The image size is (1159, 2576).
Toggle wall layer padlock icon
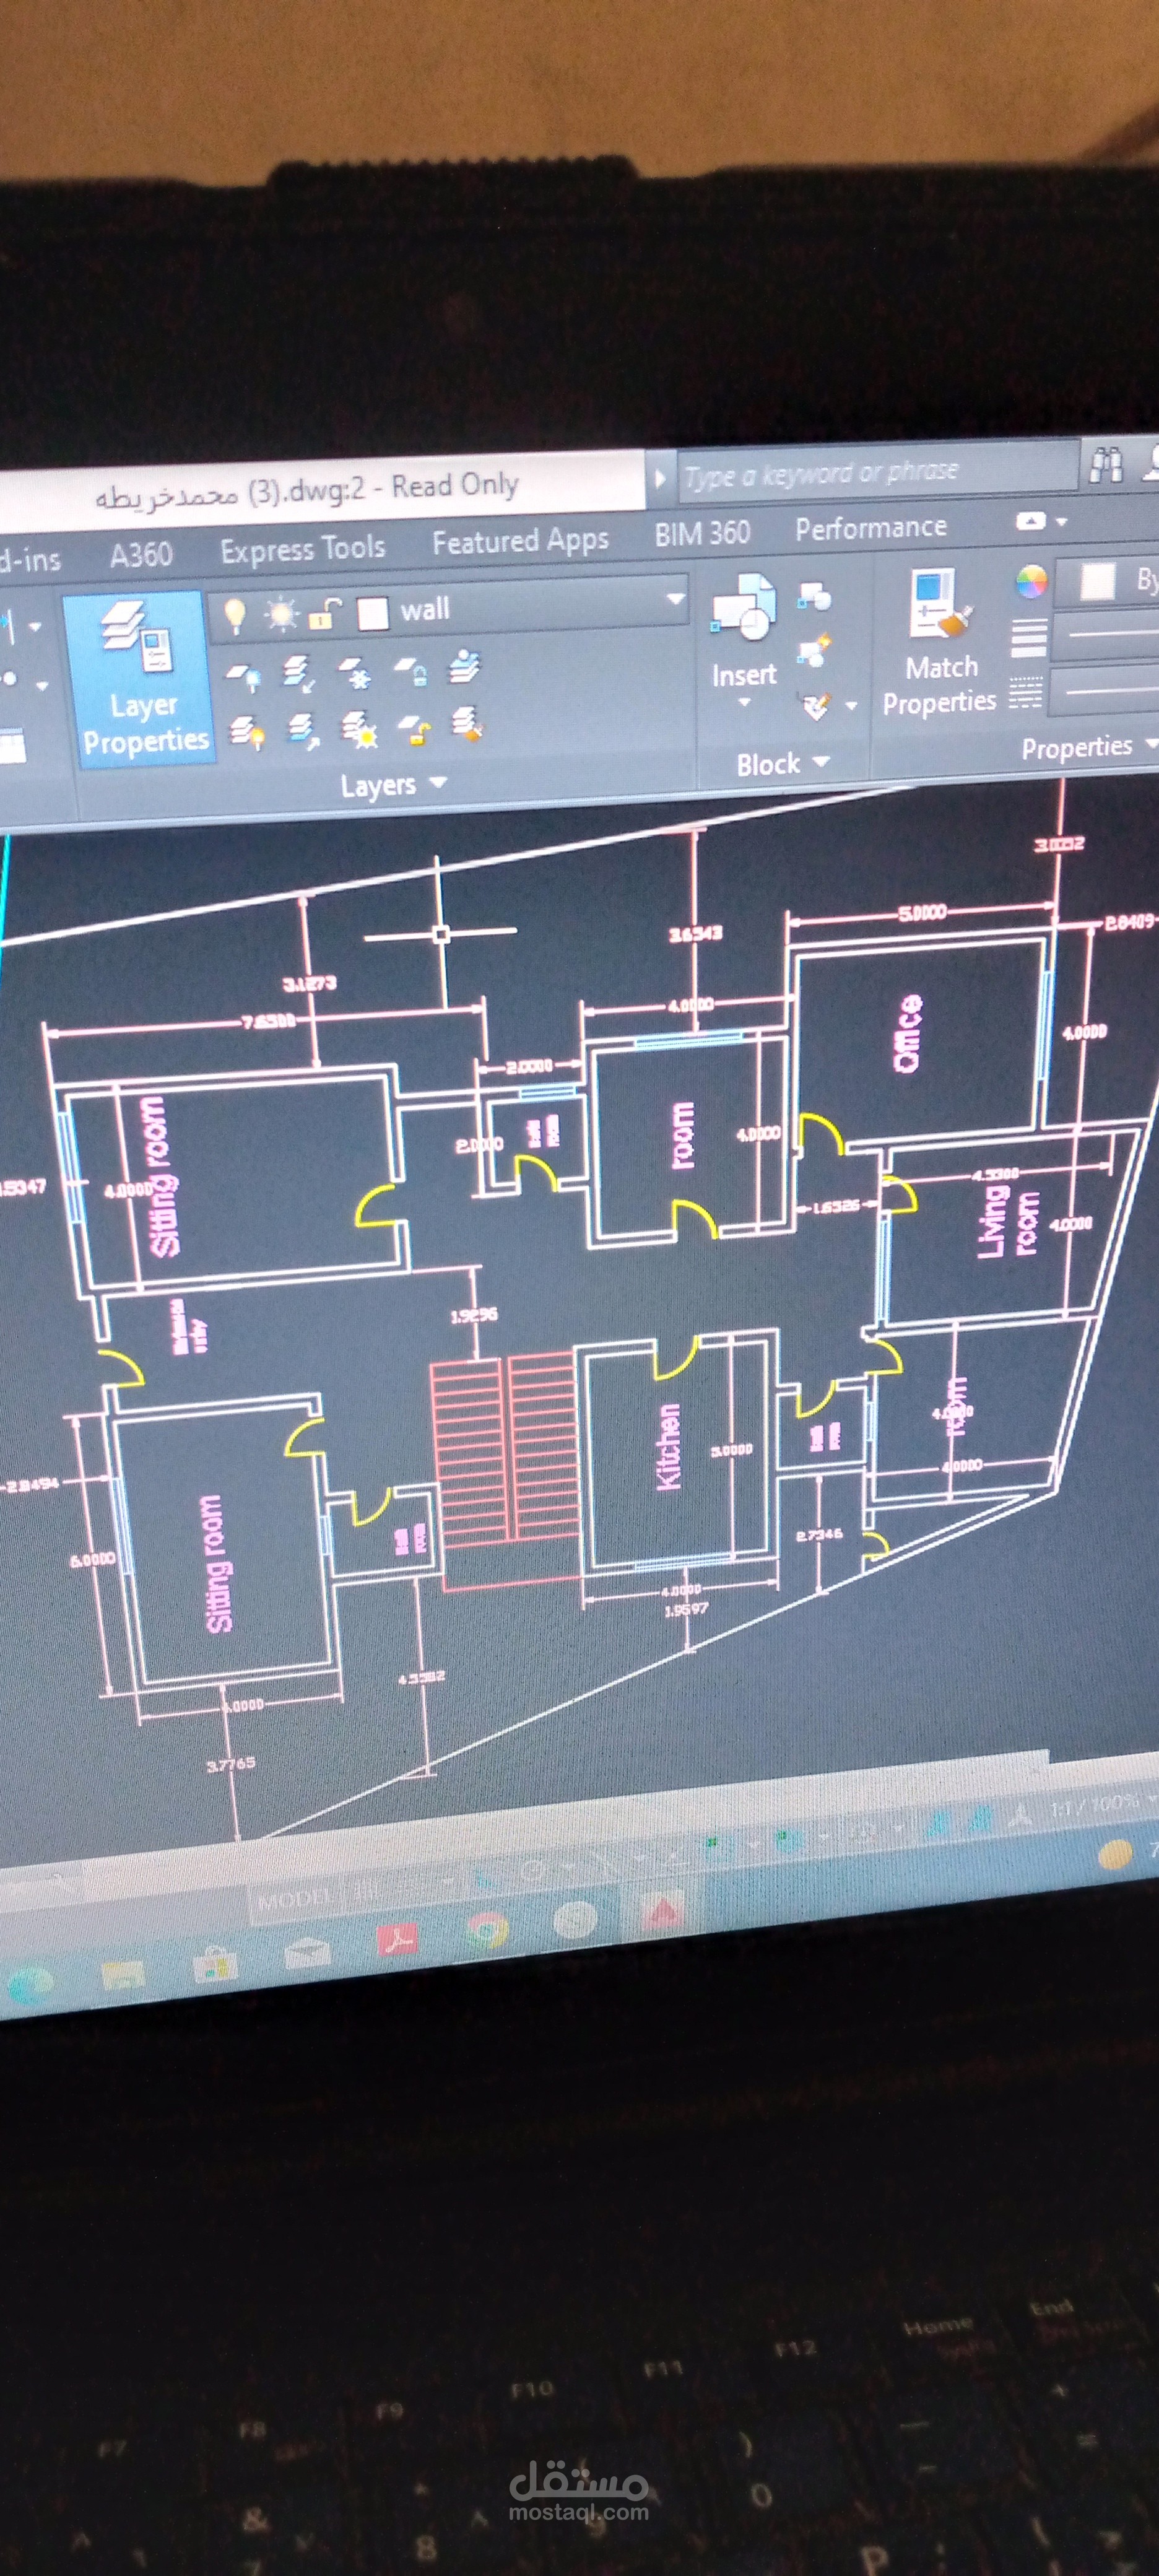pyautogui.click(x=326, y=612)
